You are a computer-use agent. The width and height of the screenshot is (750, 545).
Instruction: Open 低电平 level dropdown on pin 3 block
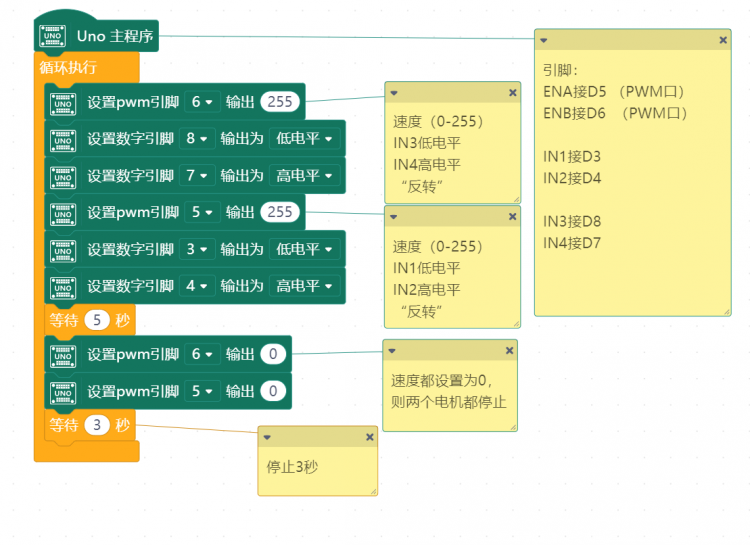coord(304,249)
